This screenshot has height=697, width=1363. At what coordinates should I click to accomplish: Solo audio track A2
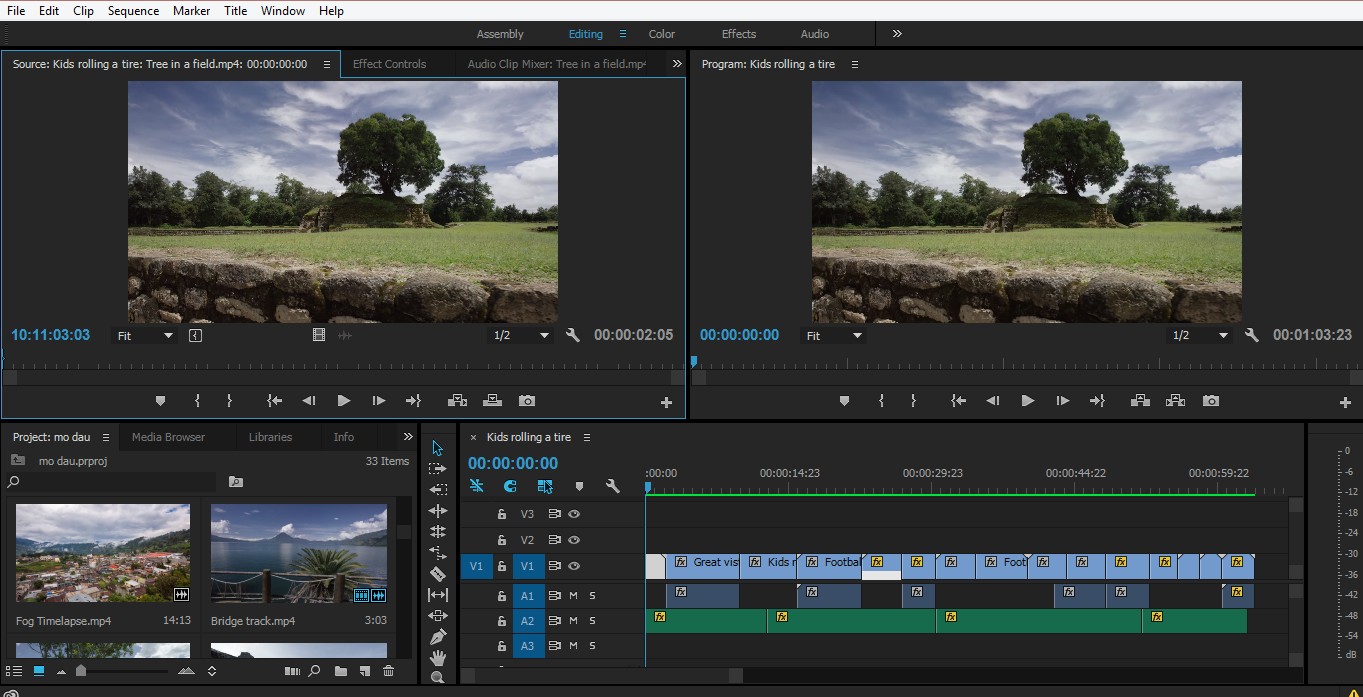(592, 621)
